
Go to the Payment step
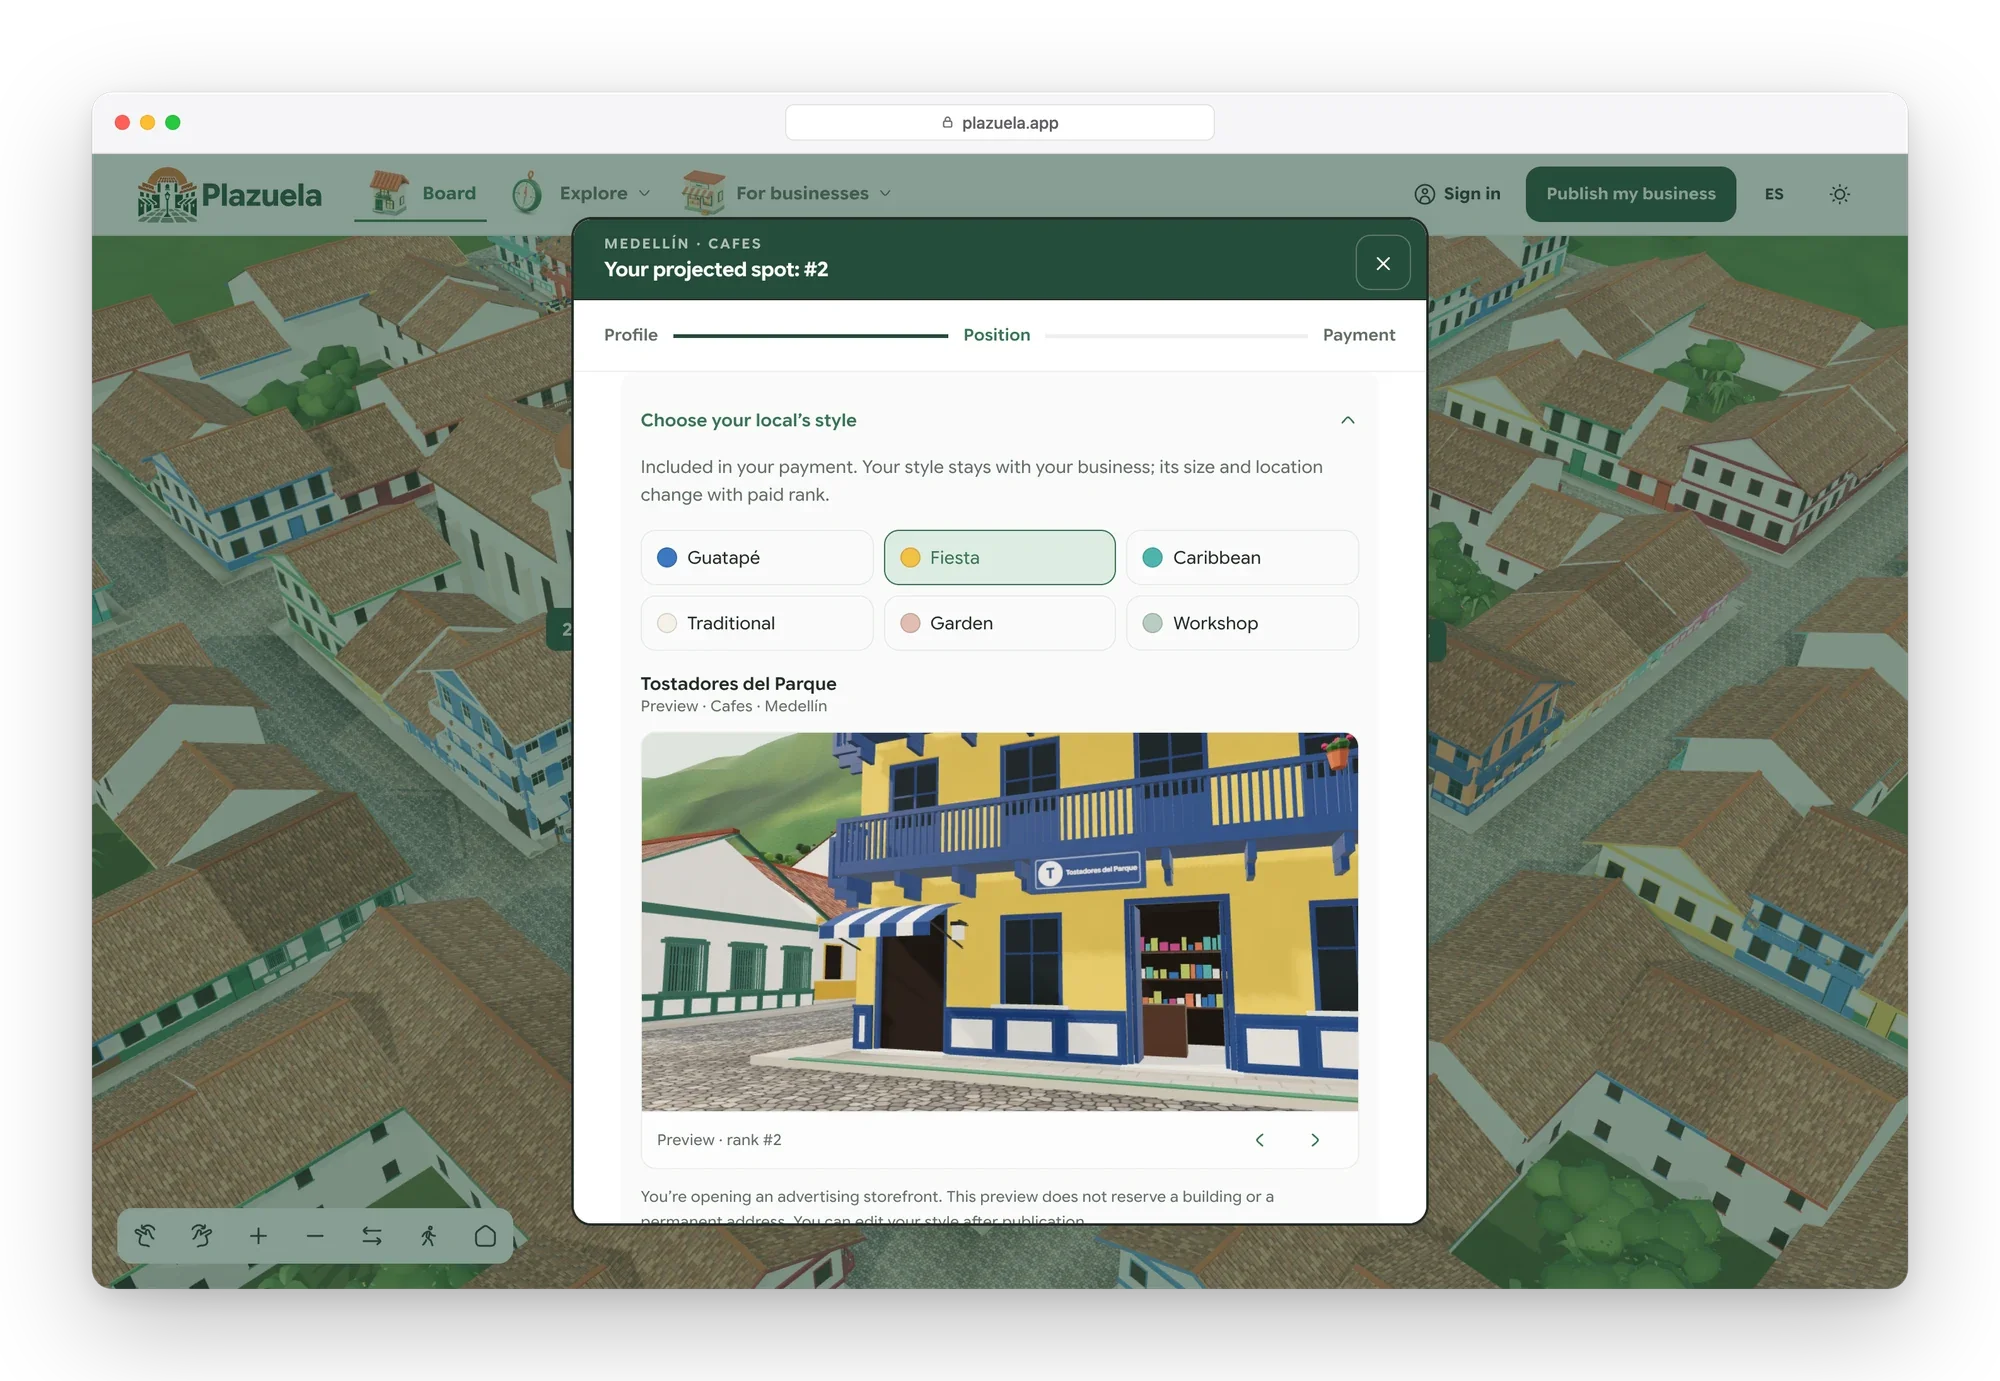point(1359,335)
